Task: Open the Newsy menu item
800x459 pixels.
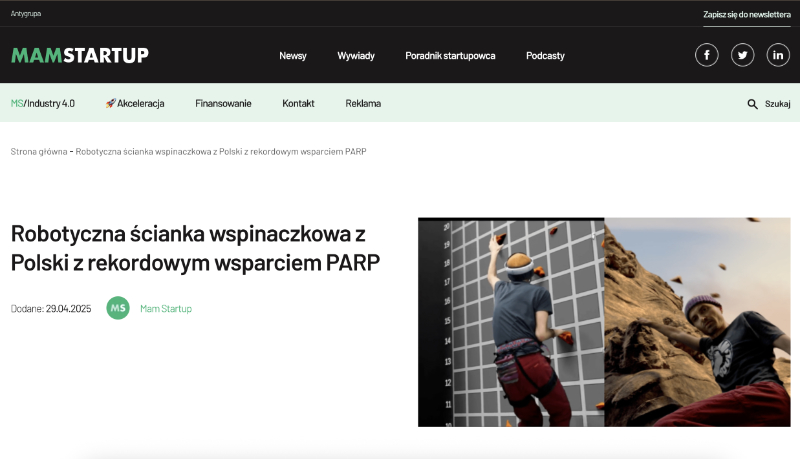Action: [293, 56]
